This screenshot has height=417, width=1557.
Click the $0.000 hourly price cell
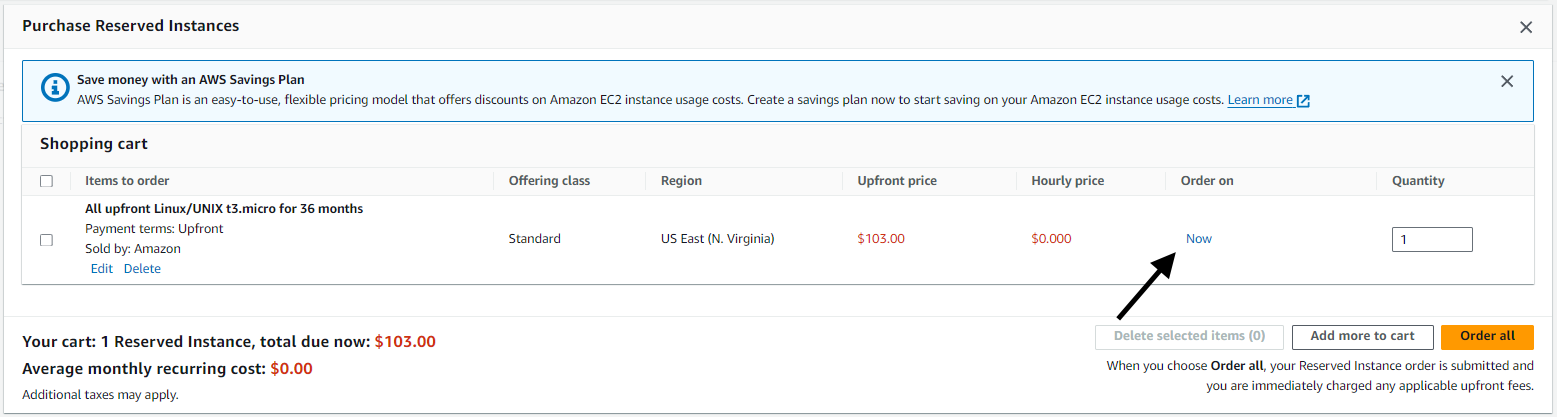point(1051,239)
